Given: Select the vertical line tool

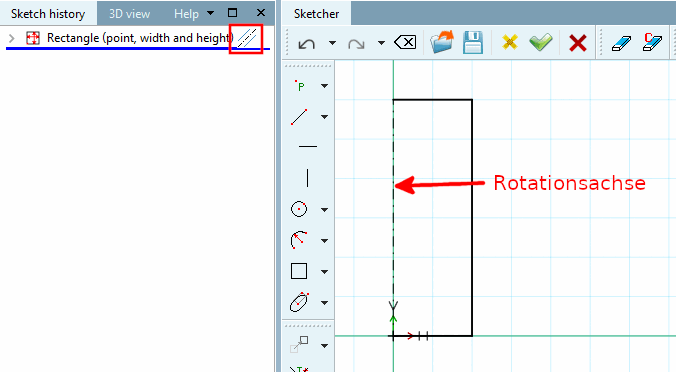Looking at the screenshot, I should click(x=307, y=178).
